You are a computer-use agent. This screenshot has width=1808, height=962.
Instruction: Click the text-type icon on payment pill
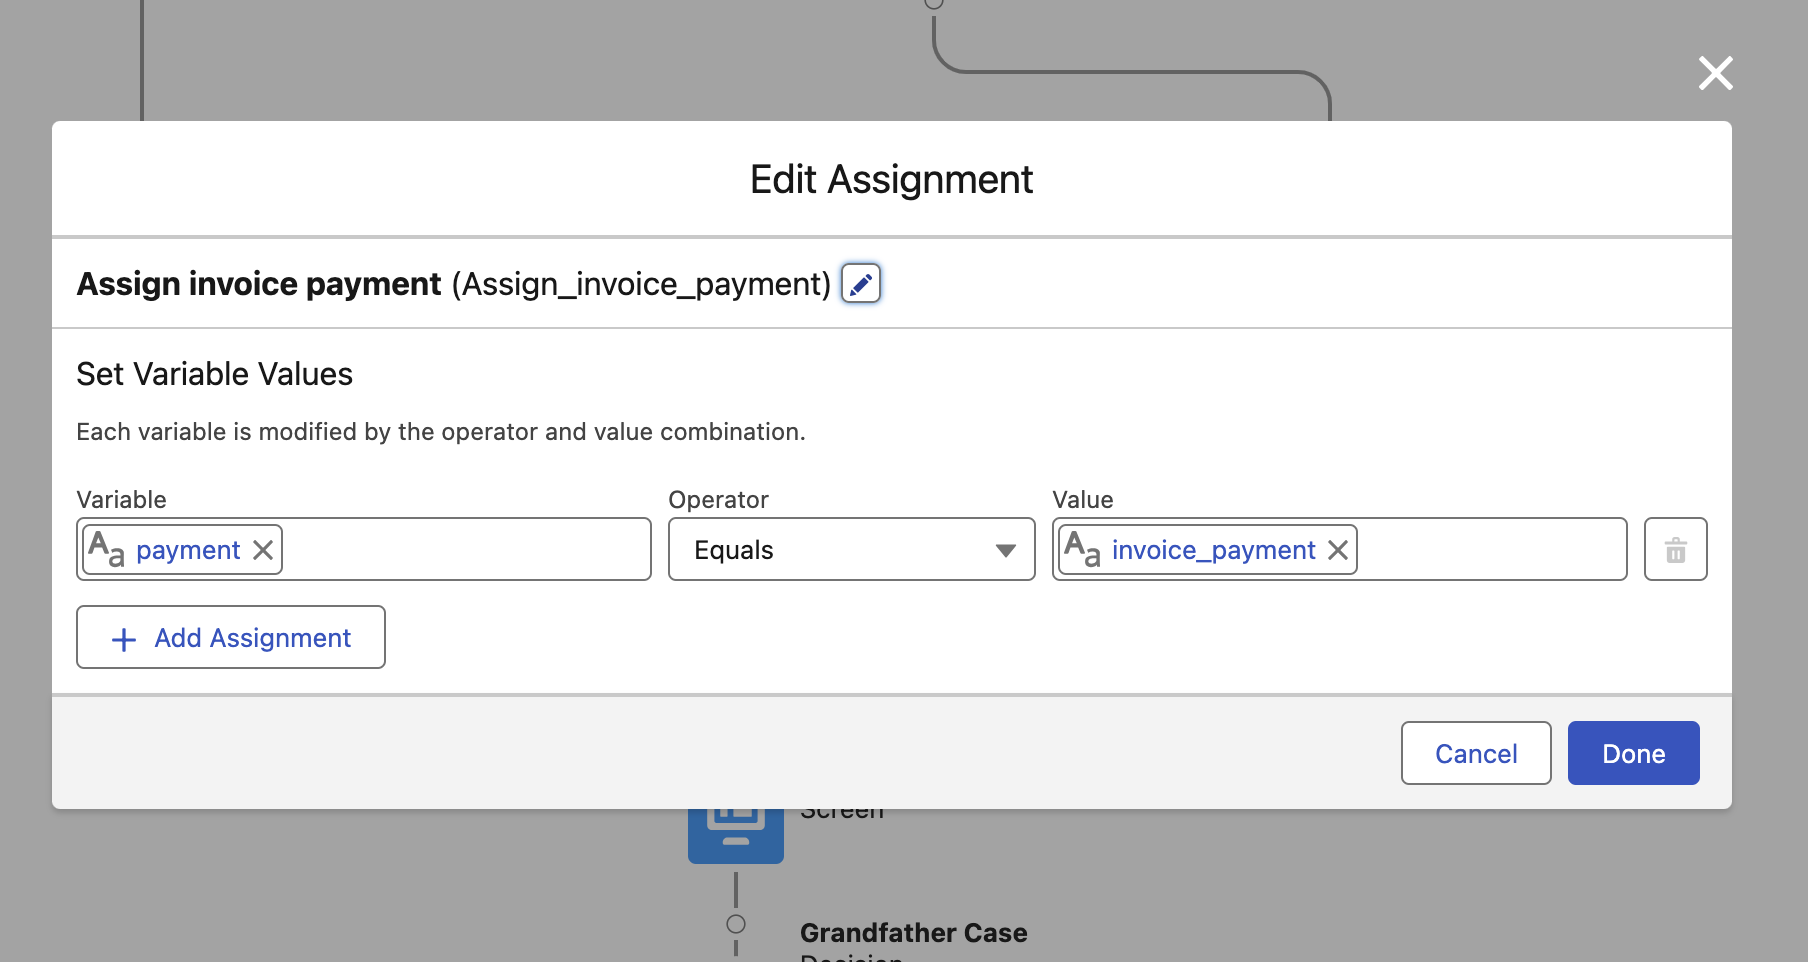click(x=106, y=550)
